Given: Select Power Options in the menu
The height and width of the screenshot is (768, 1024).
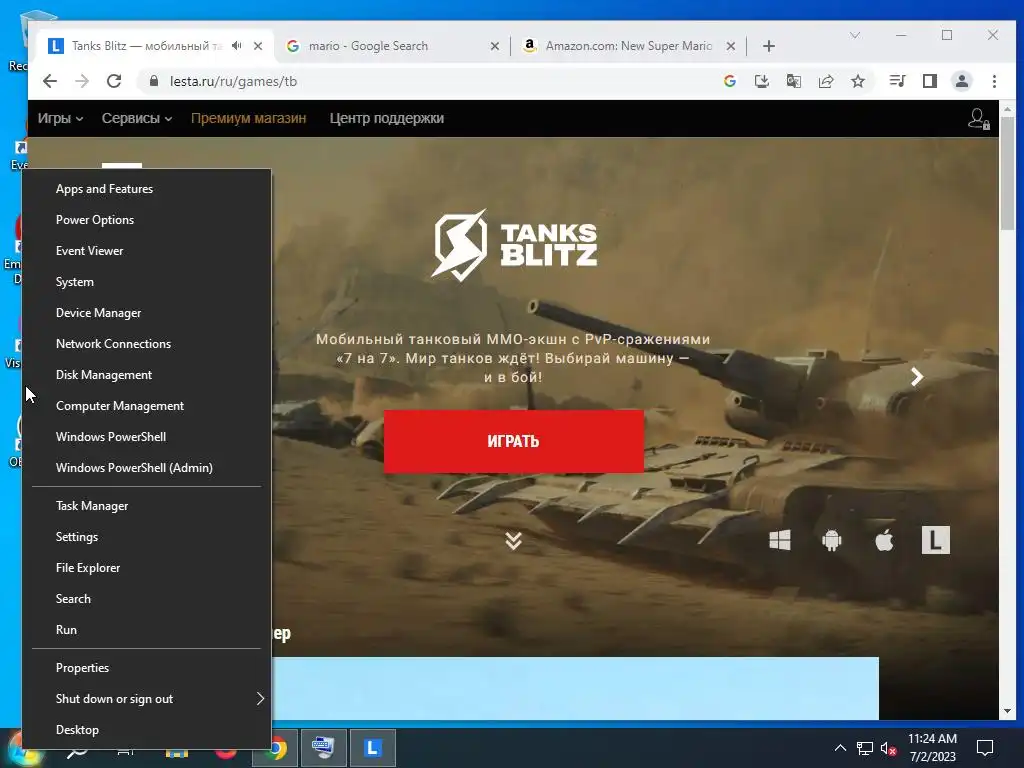Looking at the screenshot, I should click(x=147, y=219).
